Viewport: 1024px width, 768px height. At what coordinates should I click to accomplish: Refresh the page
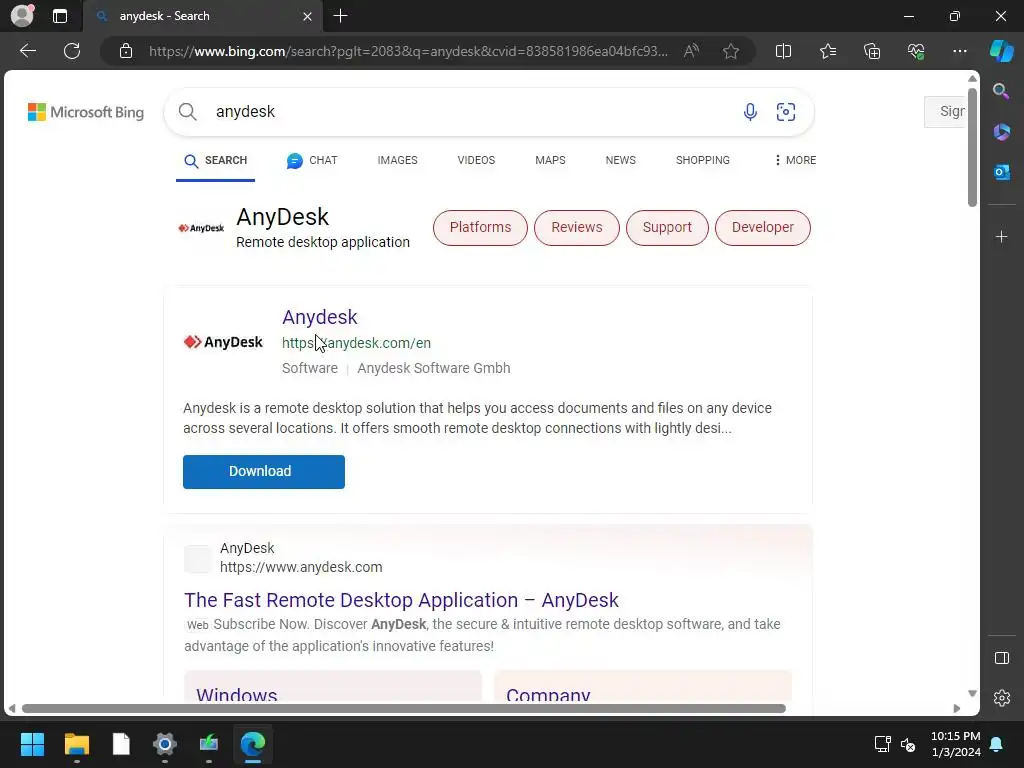(x=72, y=51)
